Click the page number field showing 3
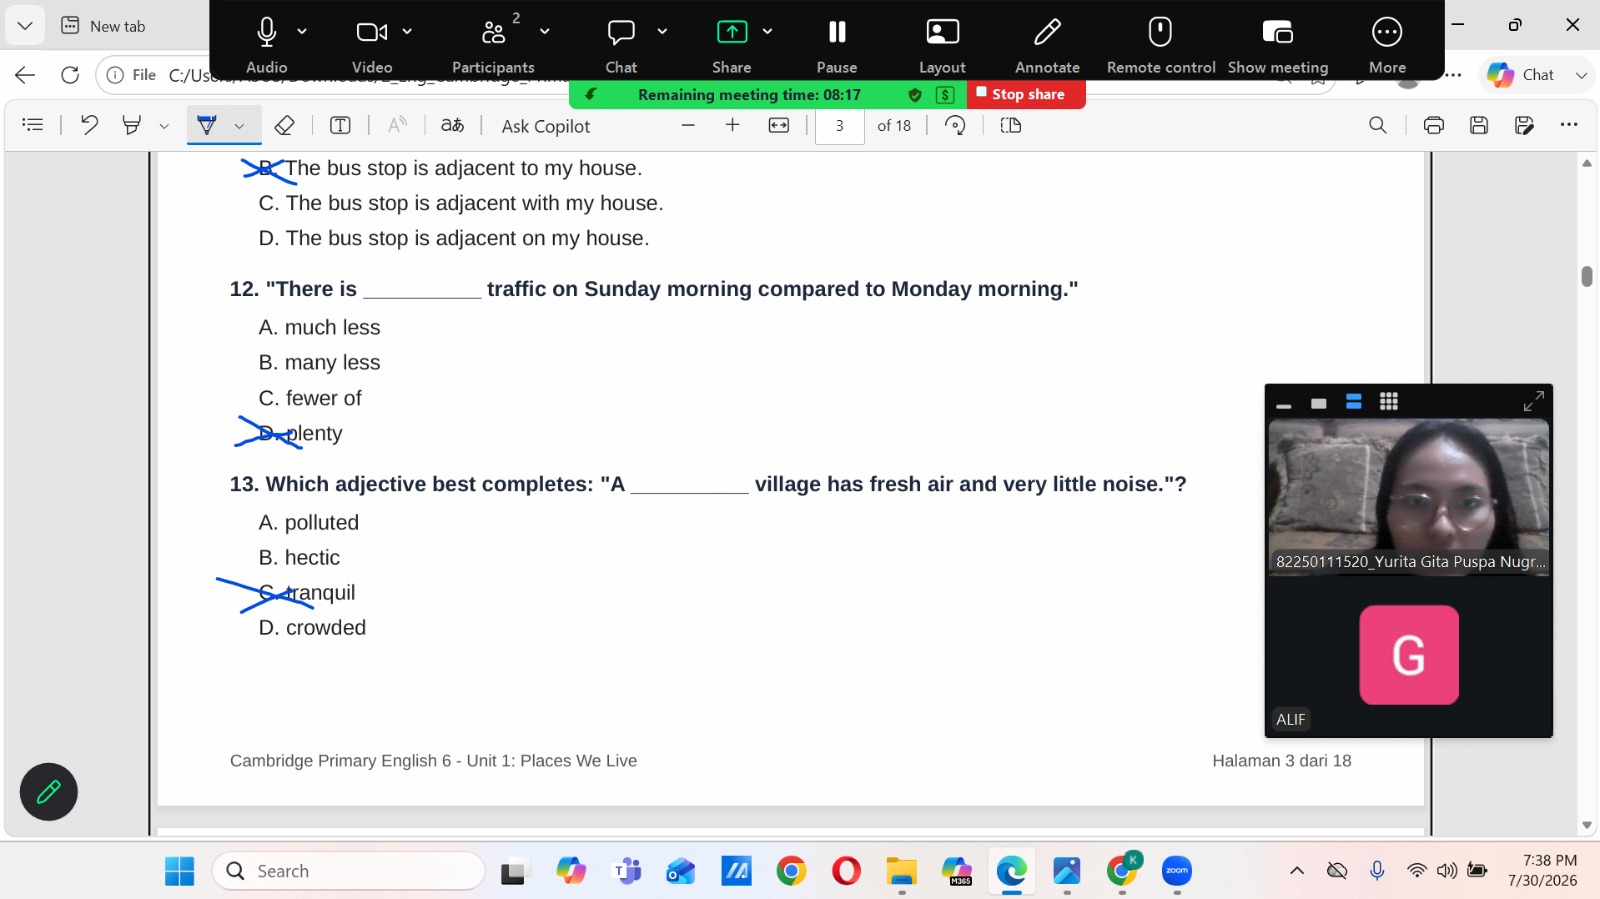The image size is (1600, 899). click(840, 126)
